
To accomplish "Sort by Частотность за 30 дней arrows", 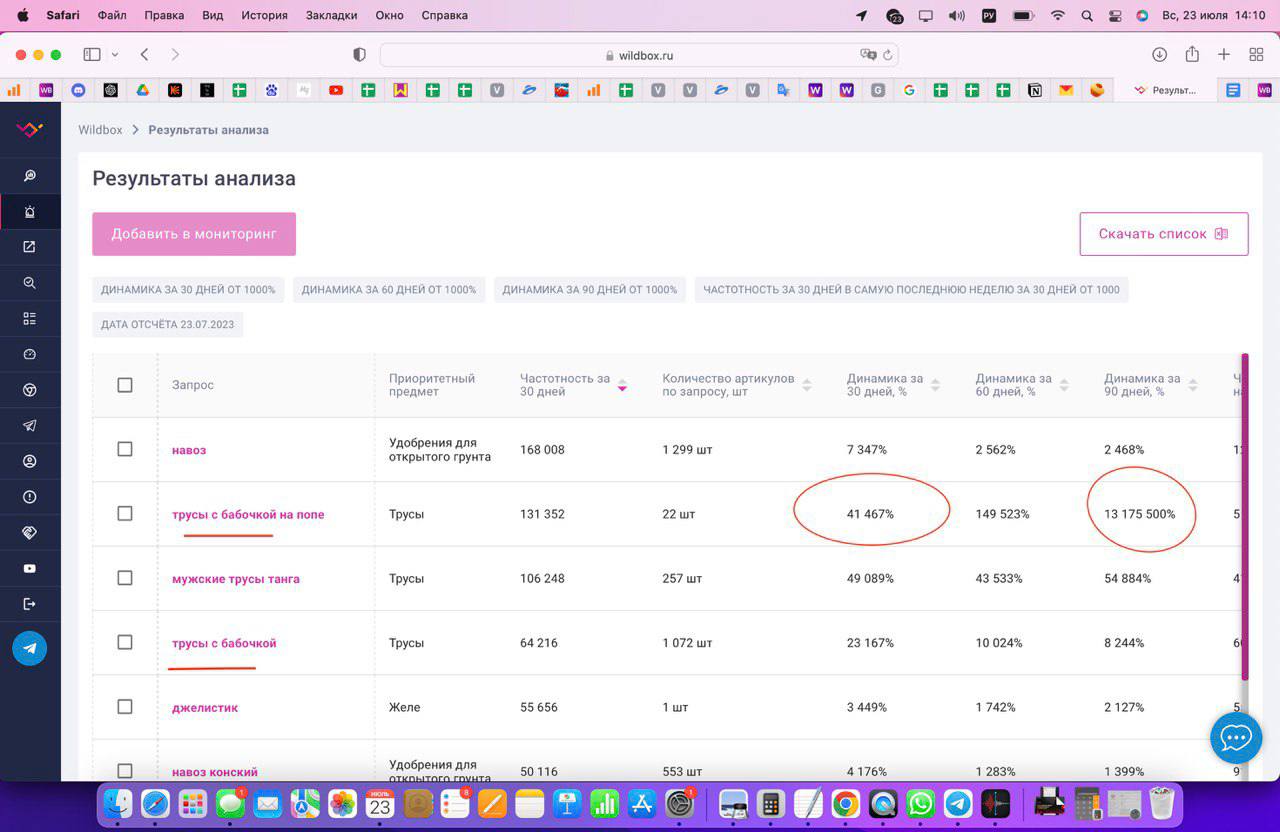I will tap(622, 385).
